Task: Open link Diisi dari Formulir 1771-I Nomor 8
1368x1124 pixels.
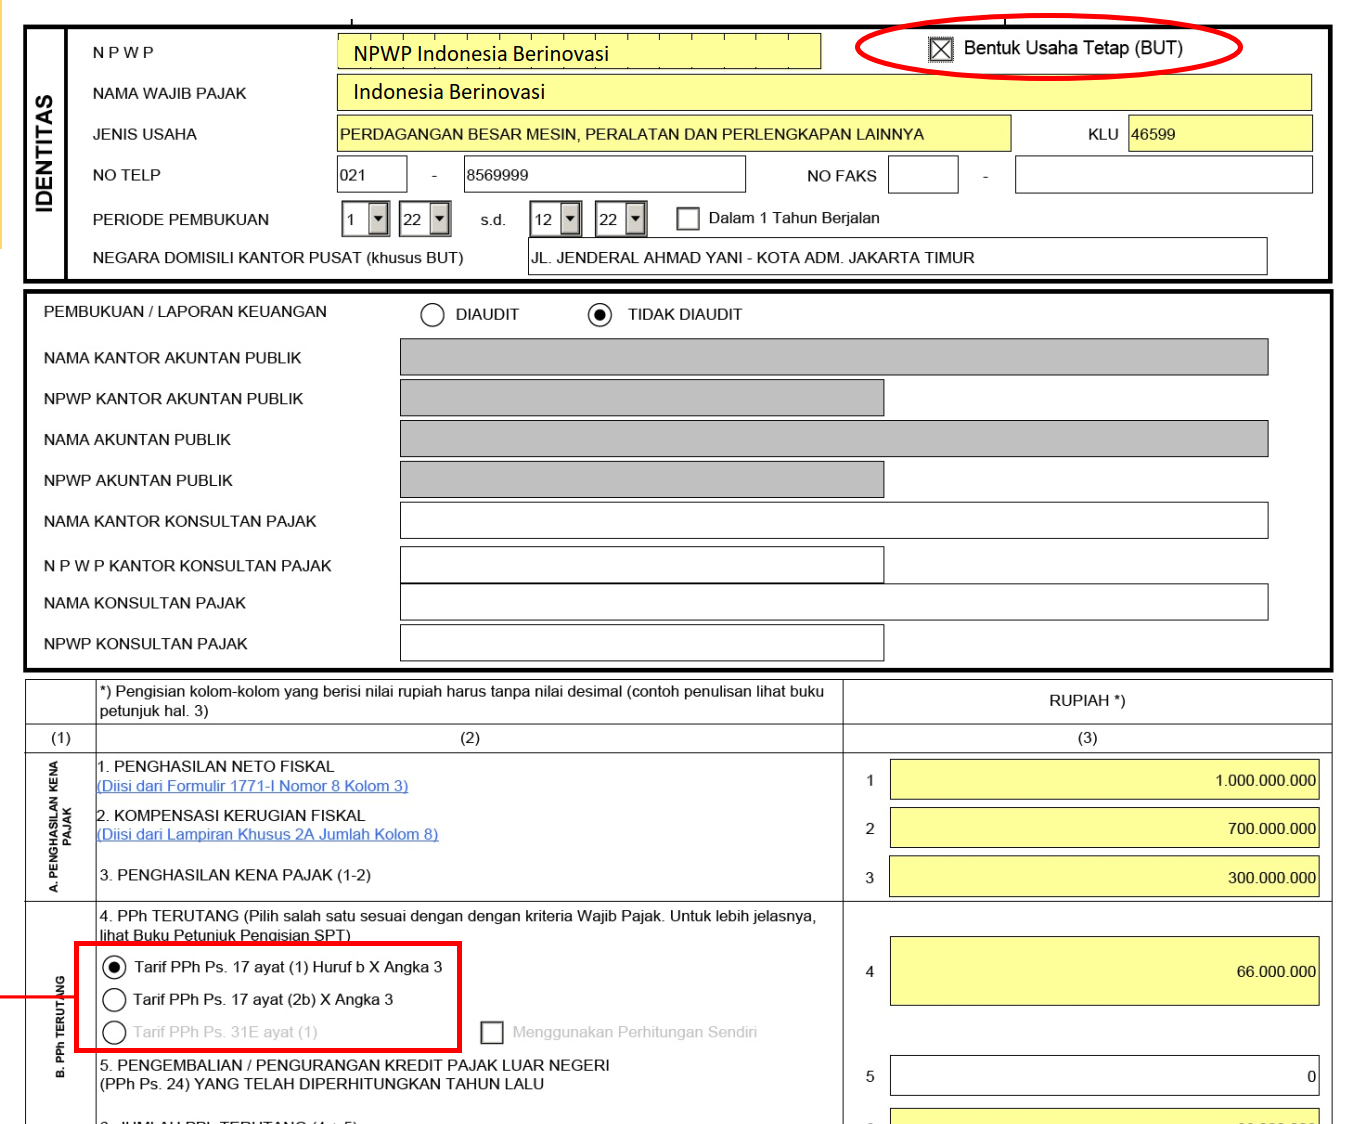Action: (253, 786)
